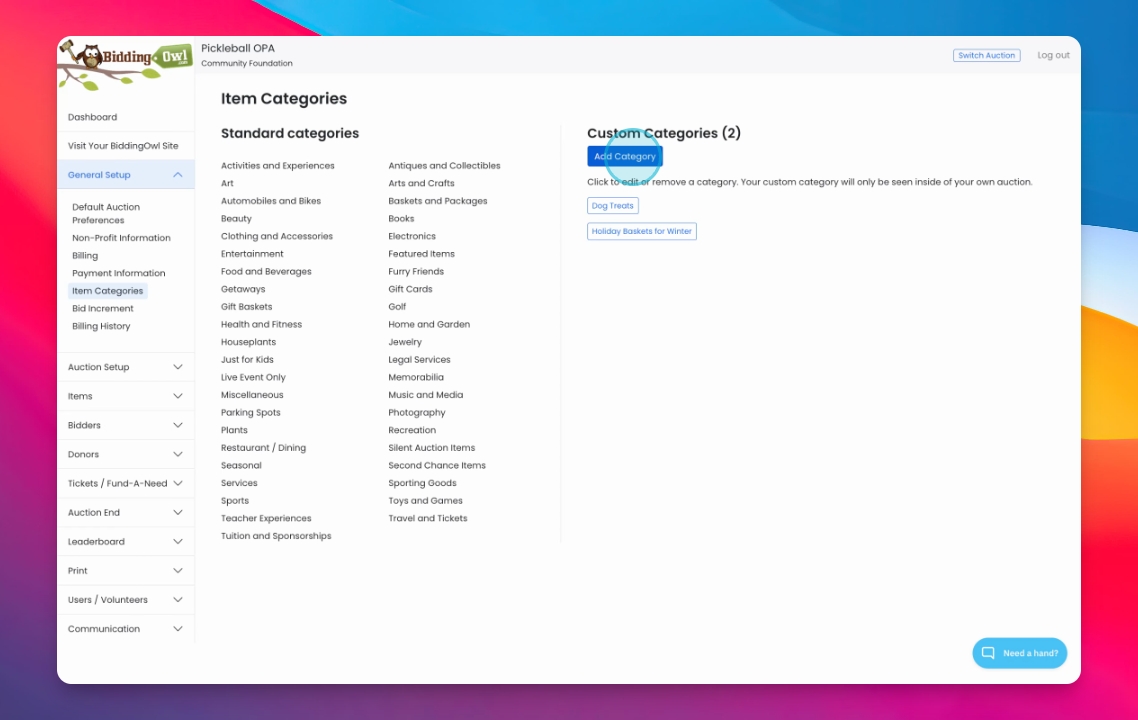Screen dimensions: 1138x720
Task: Expand the Bidders section chevron
Action: point(178,425)
